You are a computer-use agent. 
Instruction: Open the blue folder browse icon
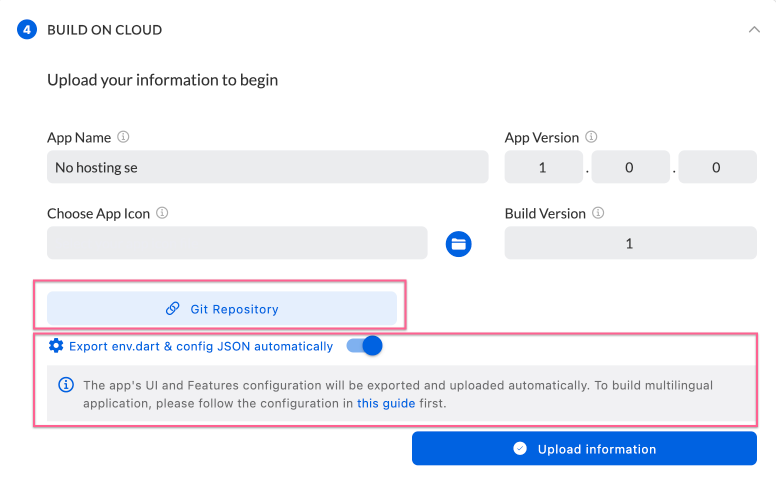click(458, 243)
